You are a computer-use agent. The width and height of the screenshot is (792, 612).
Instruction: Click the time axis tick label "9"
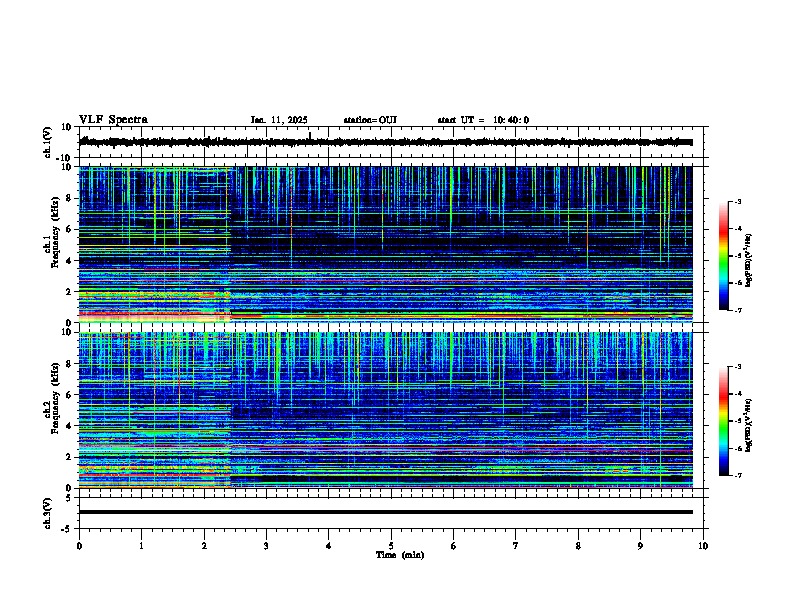tap(640, 546)
